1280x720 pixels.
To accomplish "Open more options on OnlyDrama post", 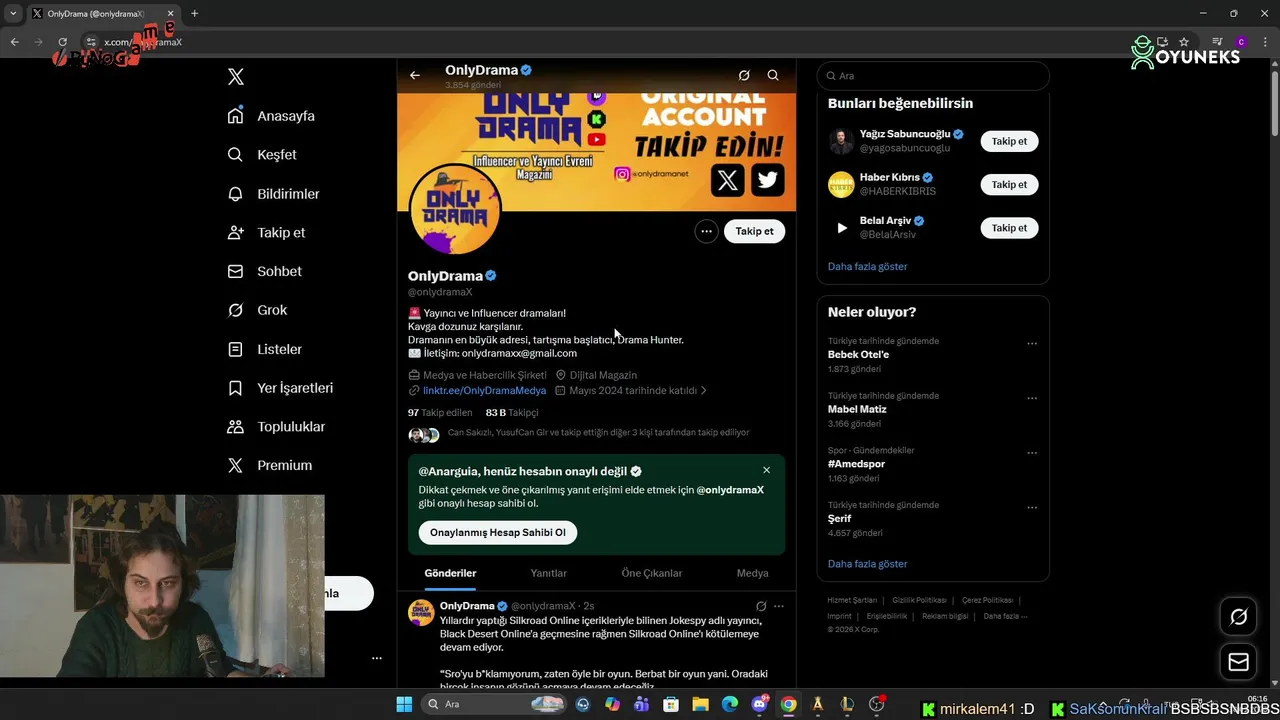I will [779, 606].
